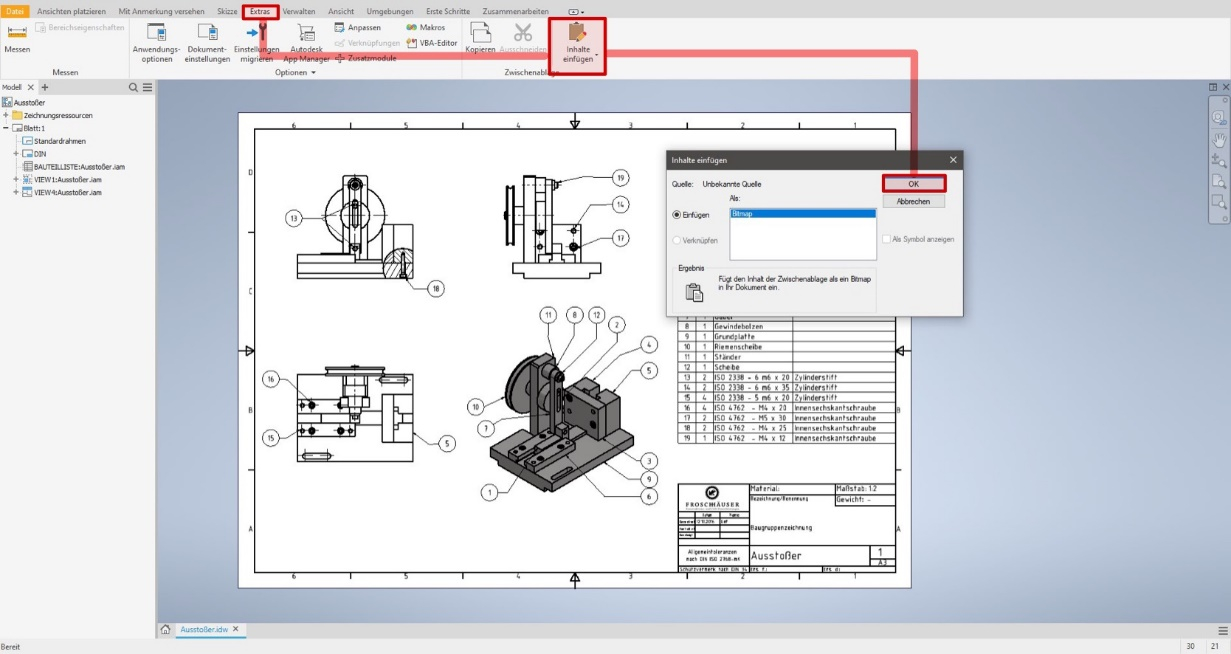Expand the Optionen panel dropdown

[x=295, y=73]
